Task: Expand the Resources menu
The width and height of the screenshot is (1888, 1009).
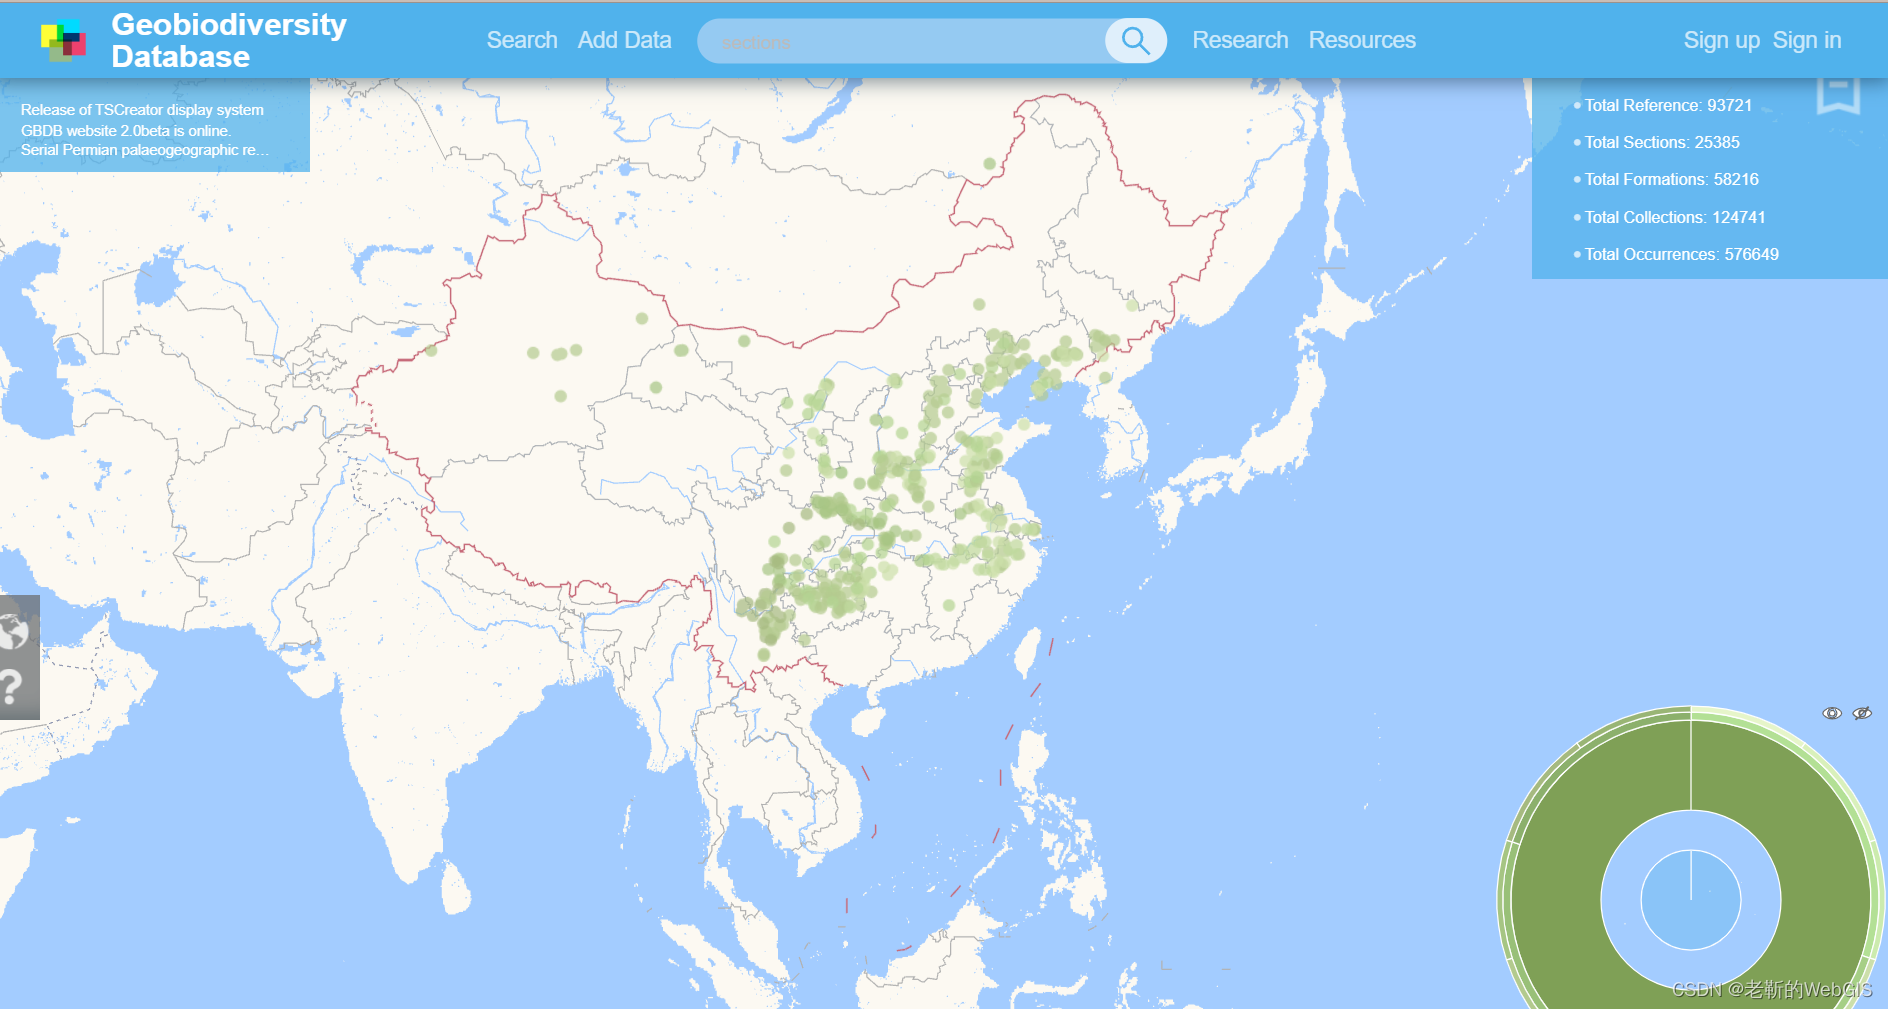Action: coord(1362,40)
